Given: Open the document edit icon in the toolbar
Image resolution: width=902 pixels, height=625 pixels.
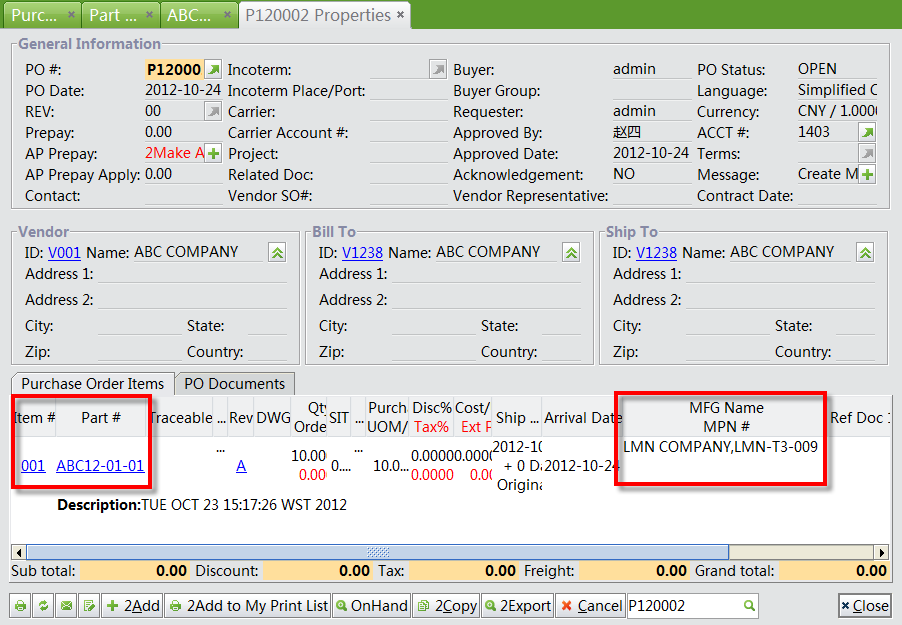Looking at the screenshot, I should pyautogui.click(x=89, y=606).
